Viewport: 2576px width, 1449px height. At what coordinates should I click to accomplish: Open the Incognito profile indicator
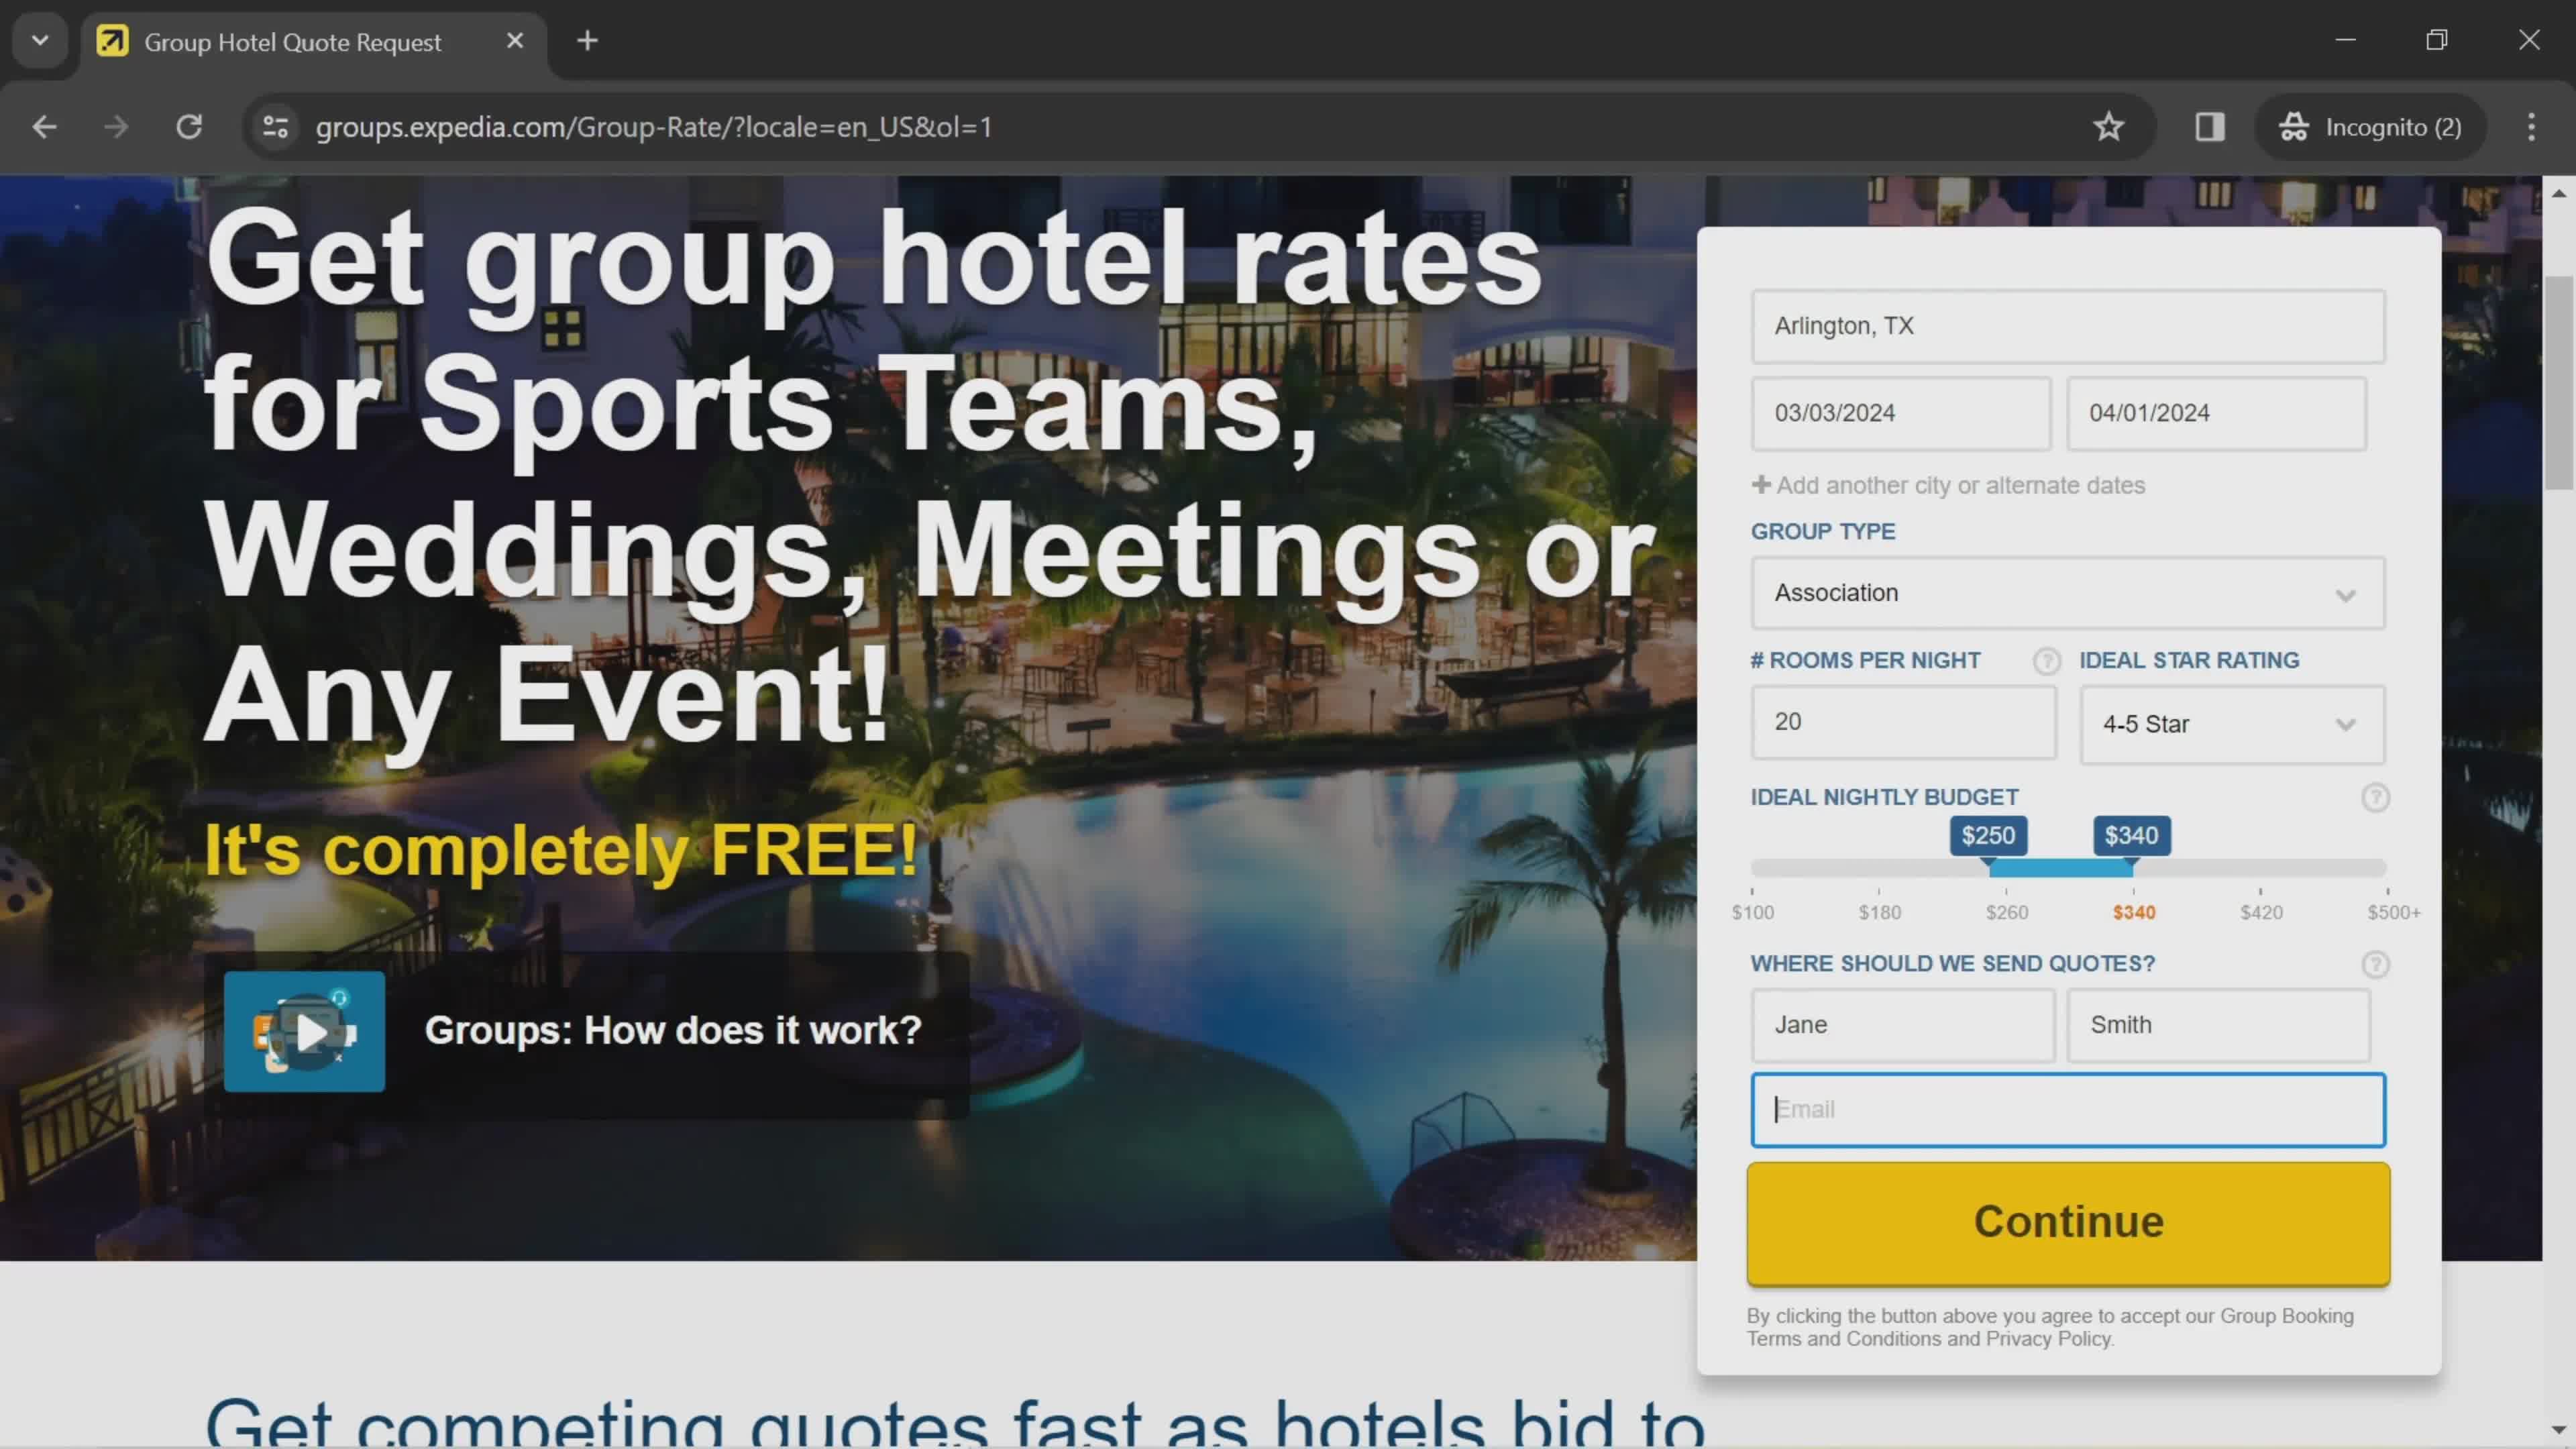[2370, 127]
